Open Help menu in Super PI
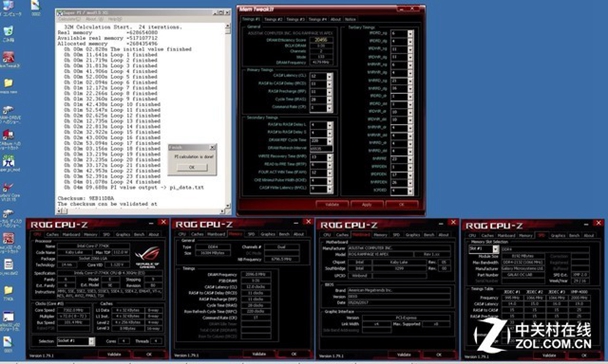The width and height of the screenshot is (608, 364). point(115,19)
